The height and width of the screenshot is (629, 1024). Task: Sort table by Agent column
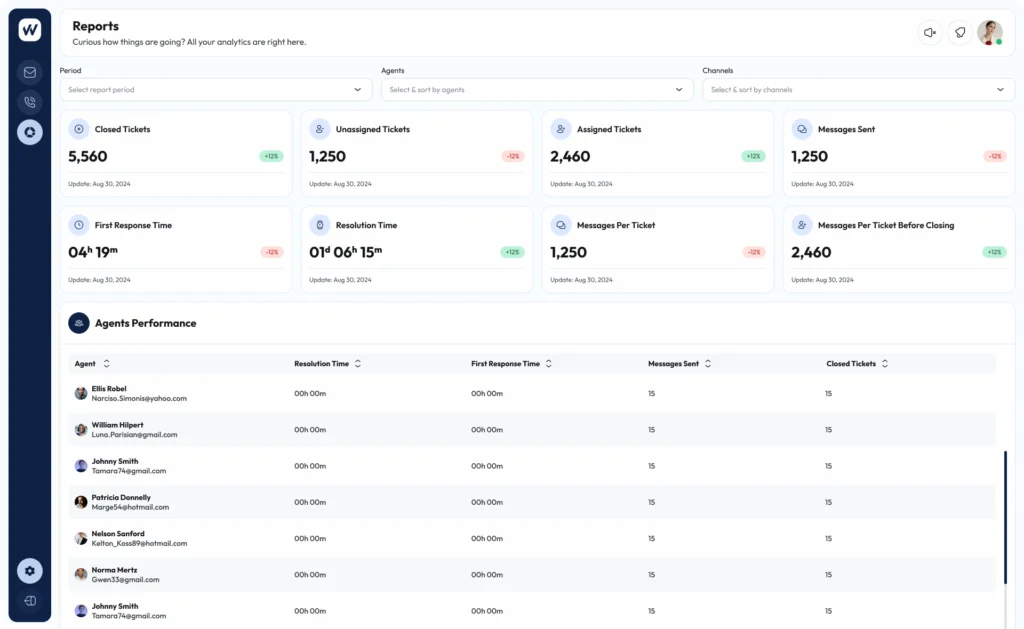pyautogui.click(x=107, y=364)
